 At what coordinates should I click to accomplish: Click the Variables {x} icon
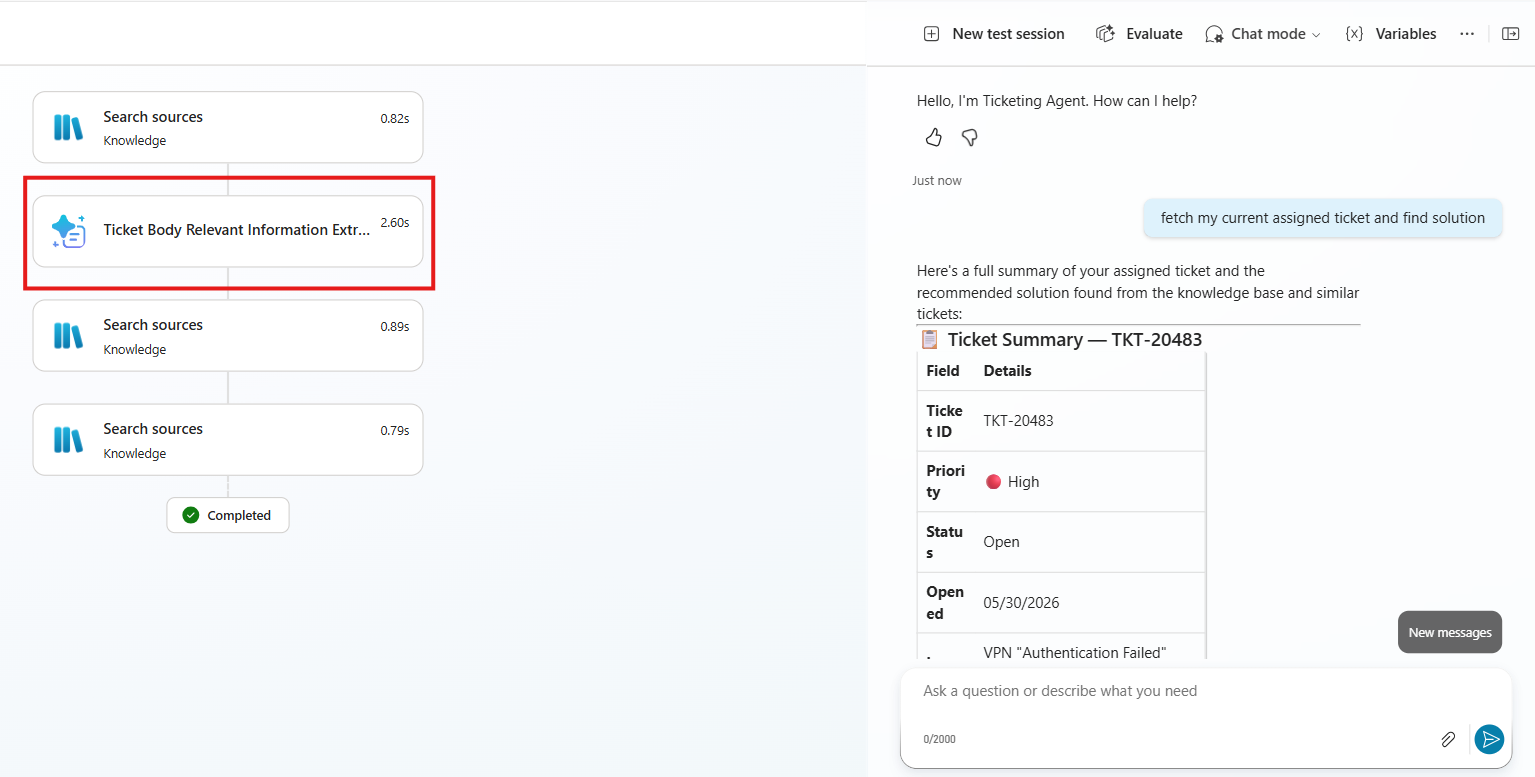click(1355, 34)
